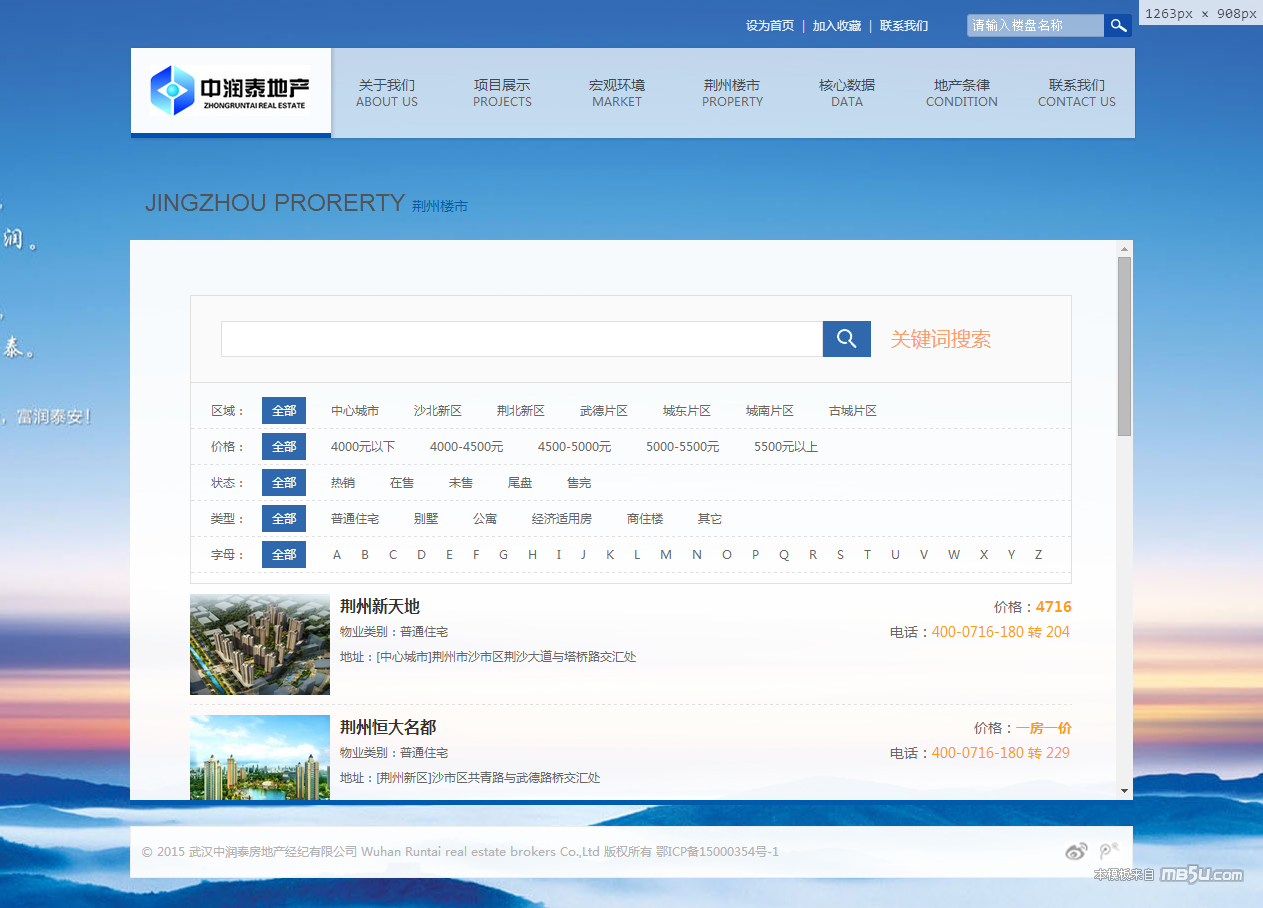Go to 关于我们 ABOUT US
This screenshot has width=1263, height=908.
387,93
